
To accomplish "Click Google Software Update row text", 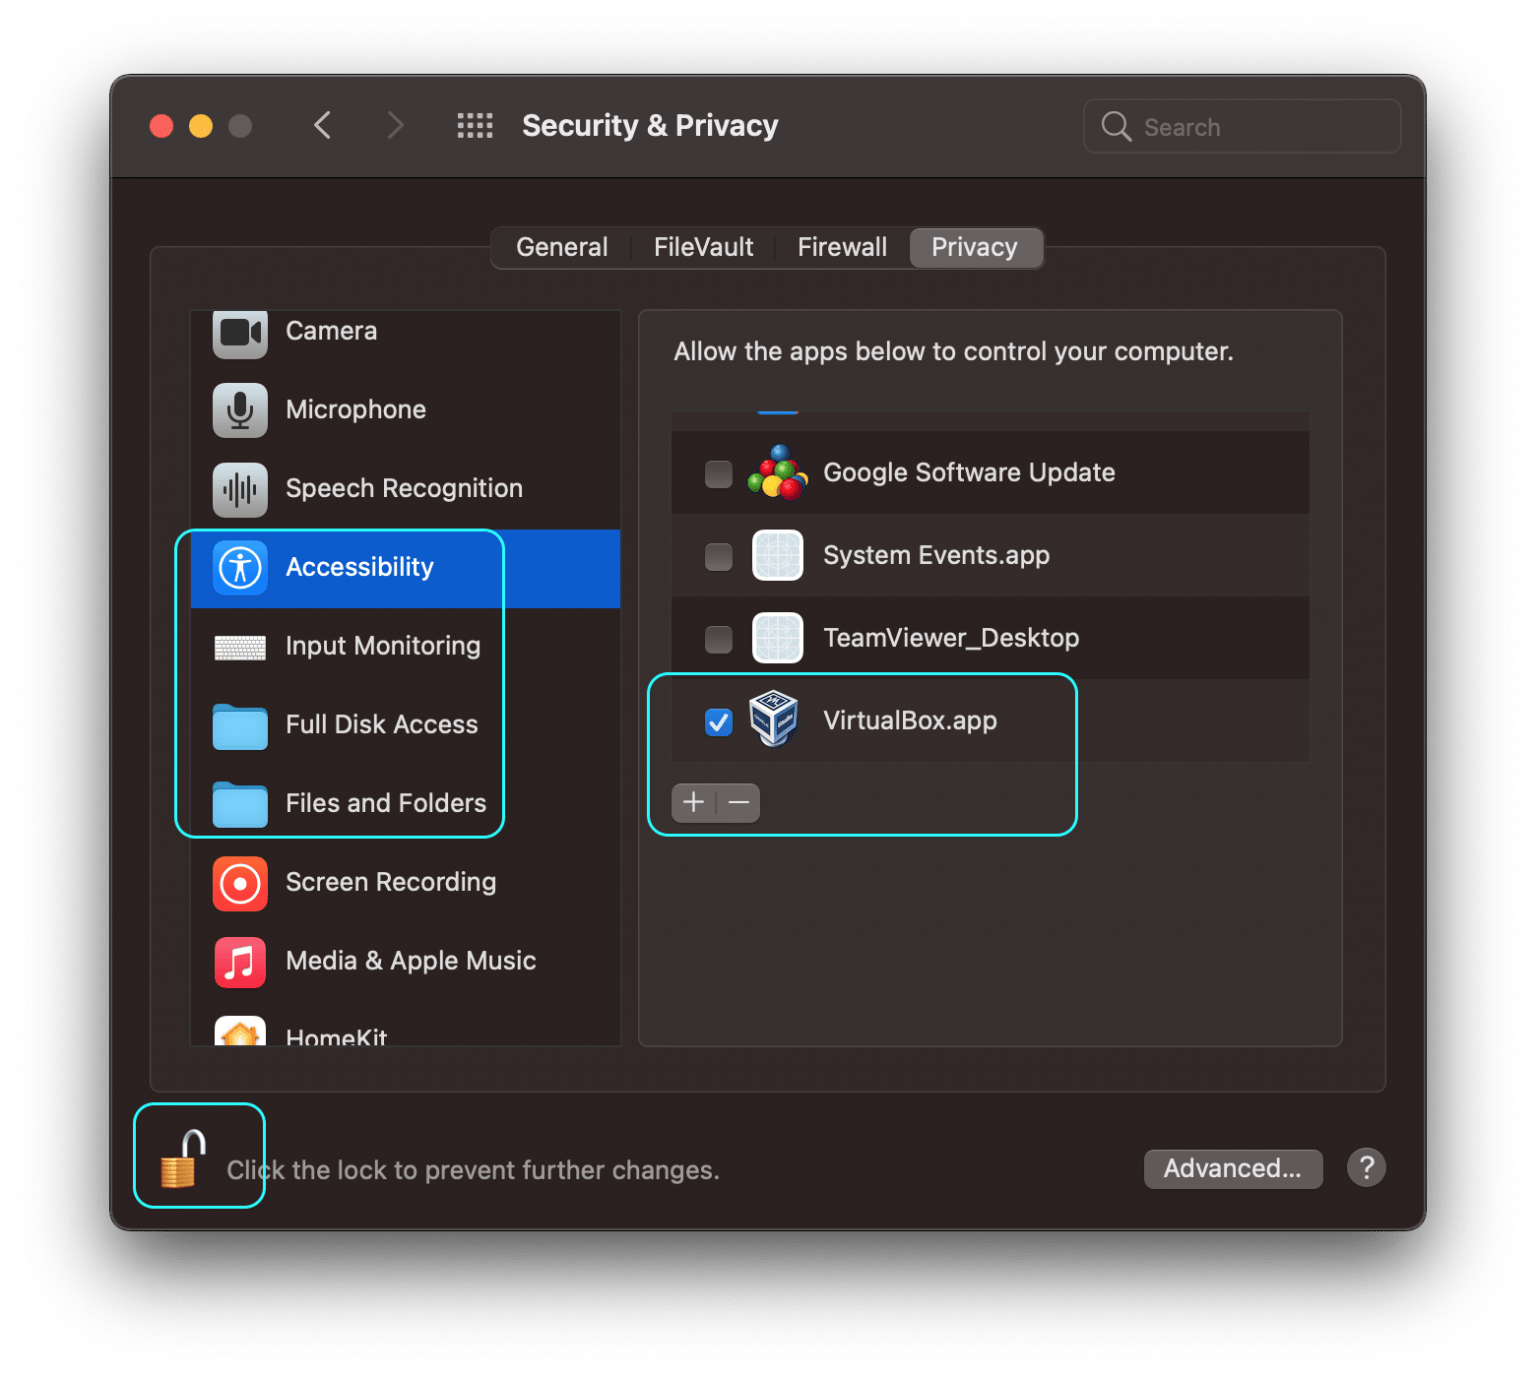I will (x=969, y=473).
